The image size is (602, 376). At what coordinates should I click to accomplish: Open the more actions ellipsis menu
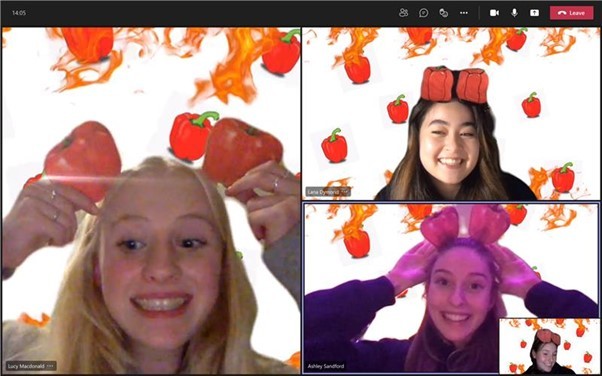[464, 13]
